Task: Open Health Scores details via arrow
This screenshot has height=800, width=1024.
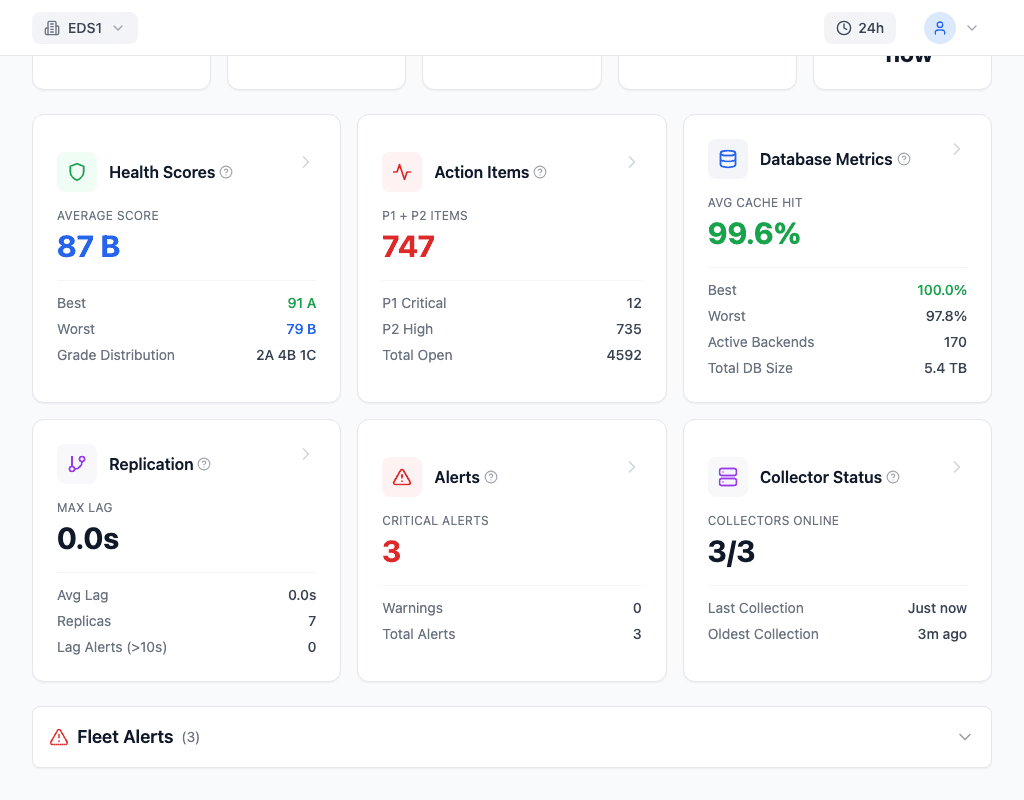Action: tap(306, 162)
